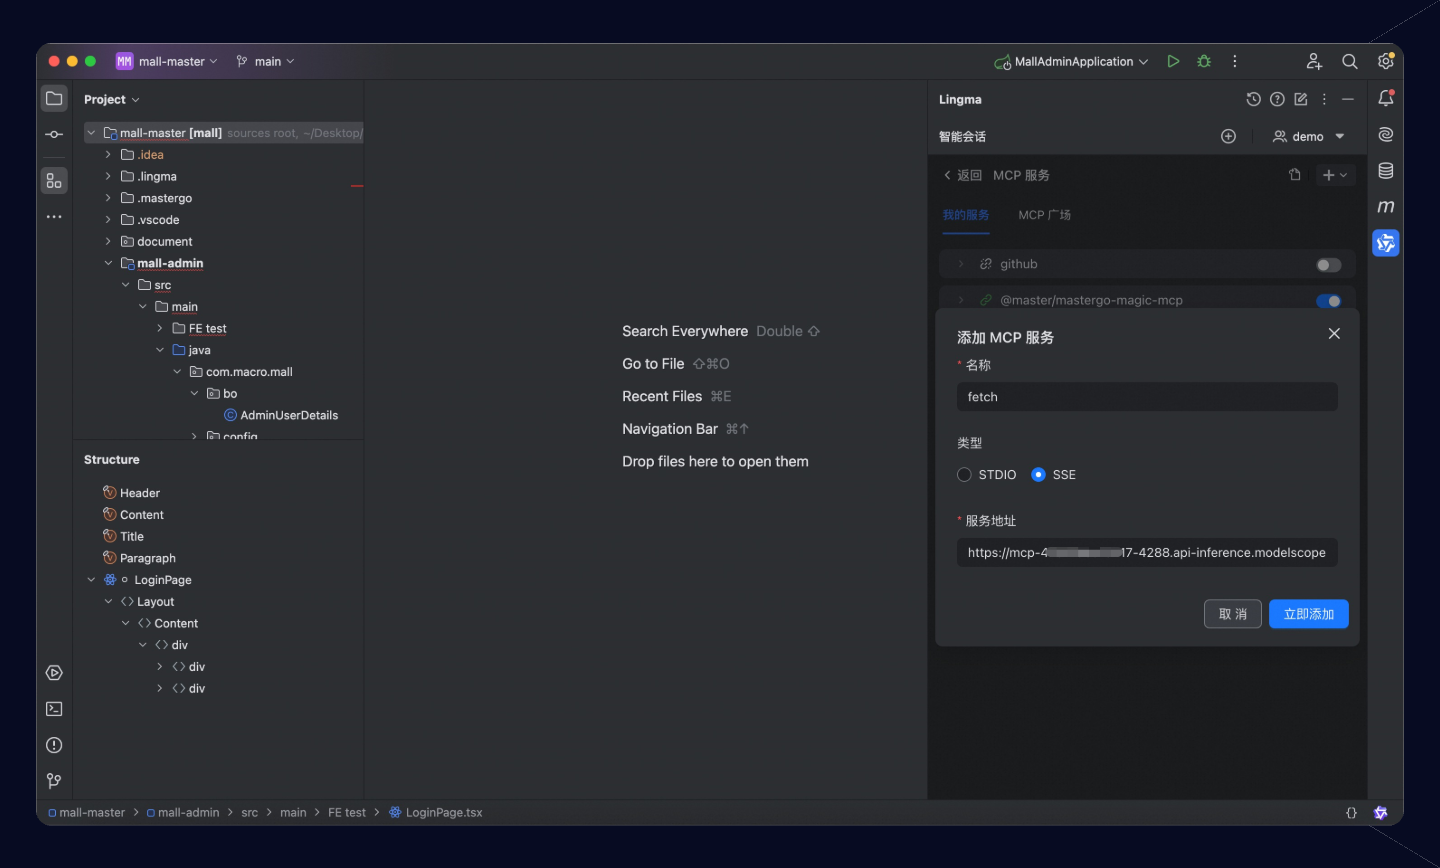1440x868 pixels.
Task: Add a new smart session plus icon
Action: tap(1229, 136)
